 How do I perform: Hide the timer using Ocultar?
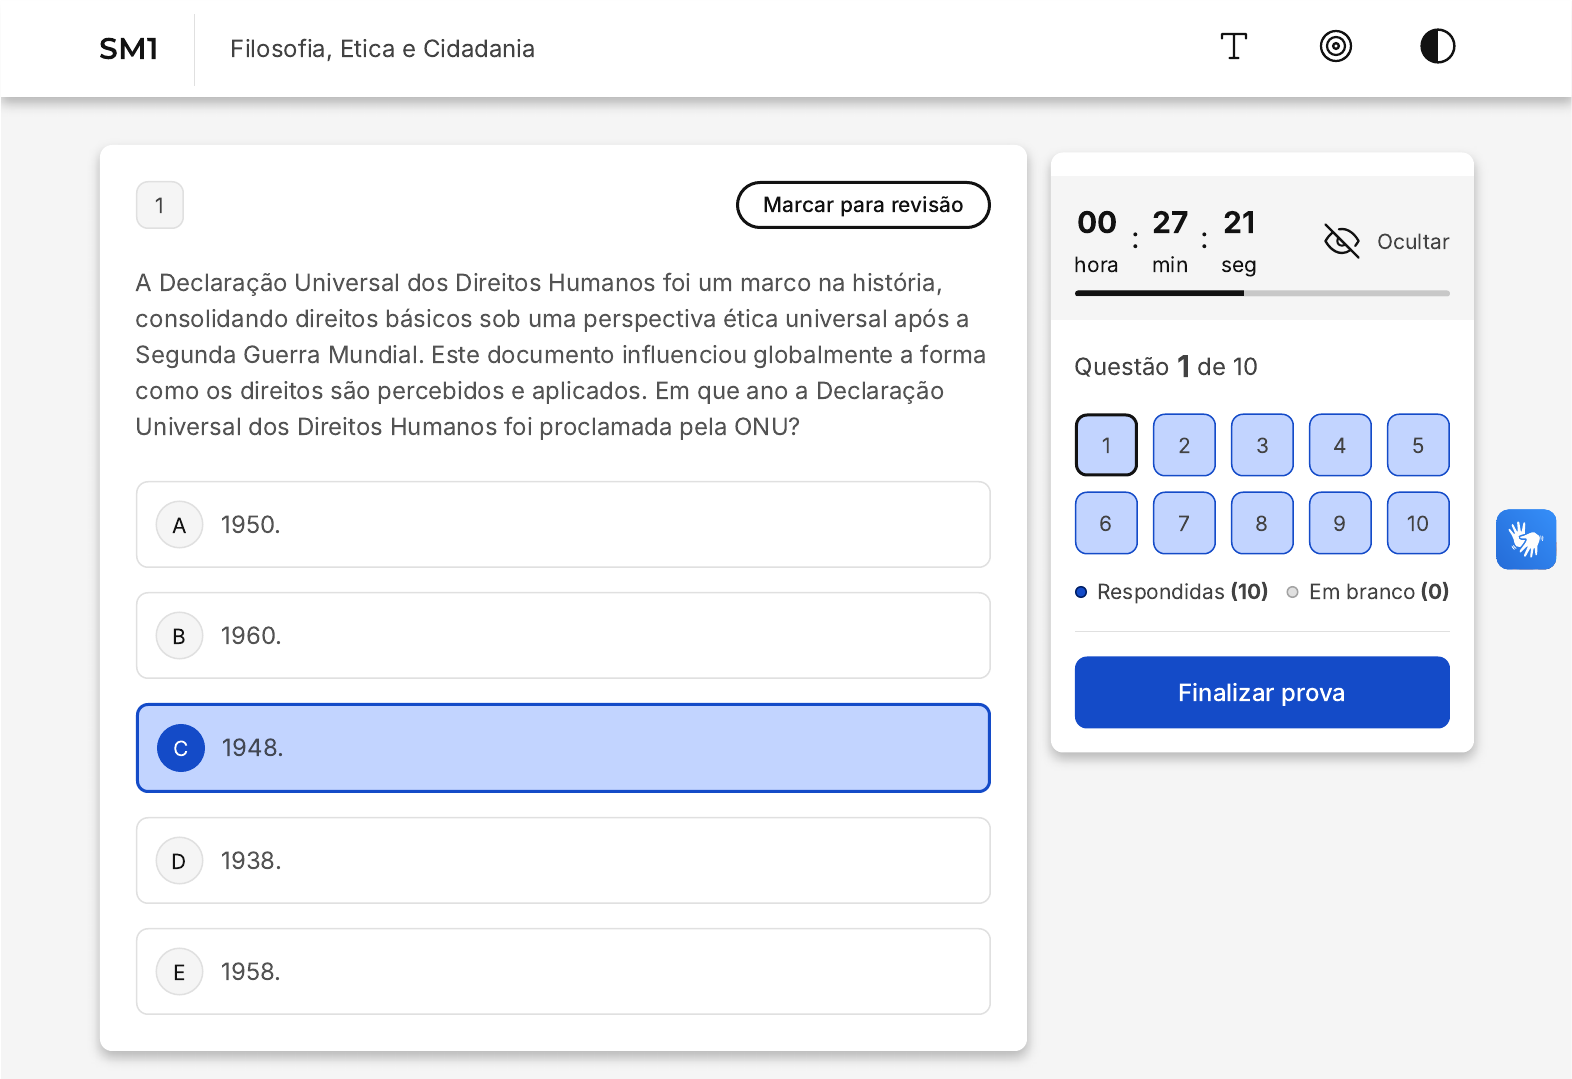pyautogui.click(x=1386, y=242)
